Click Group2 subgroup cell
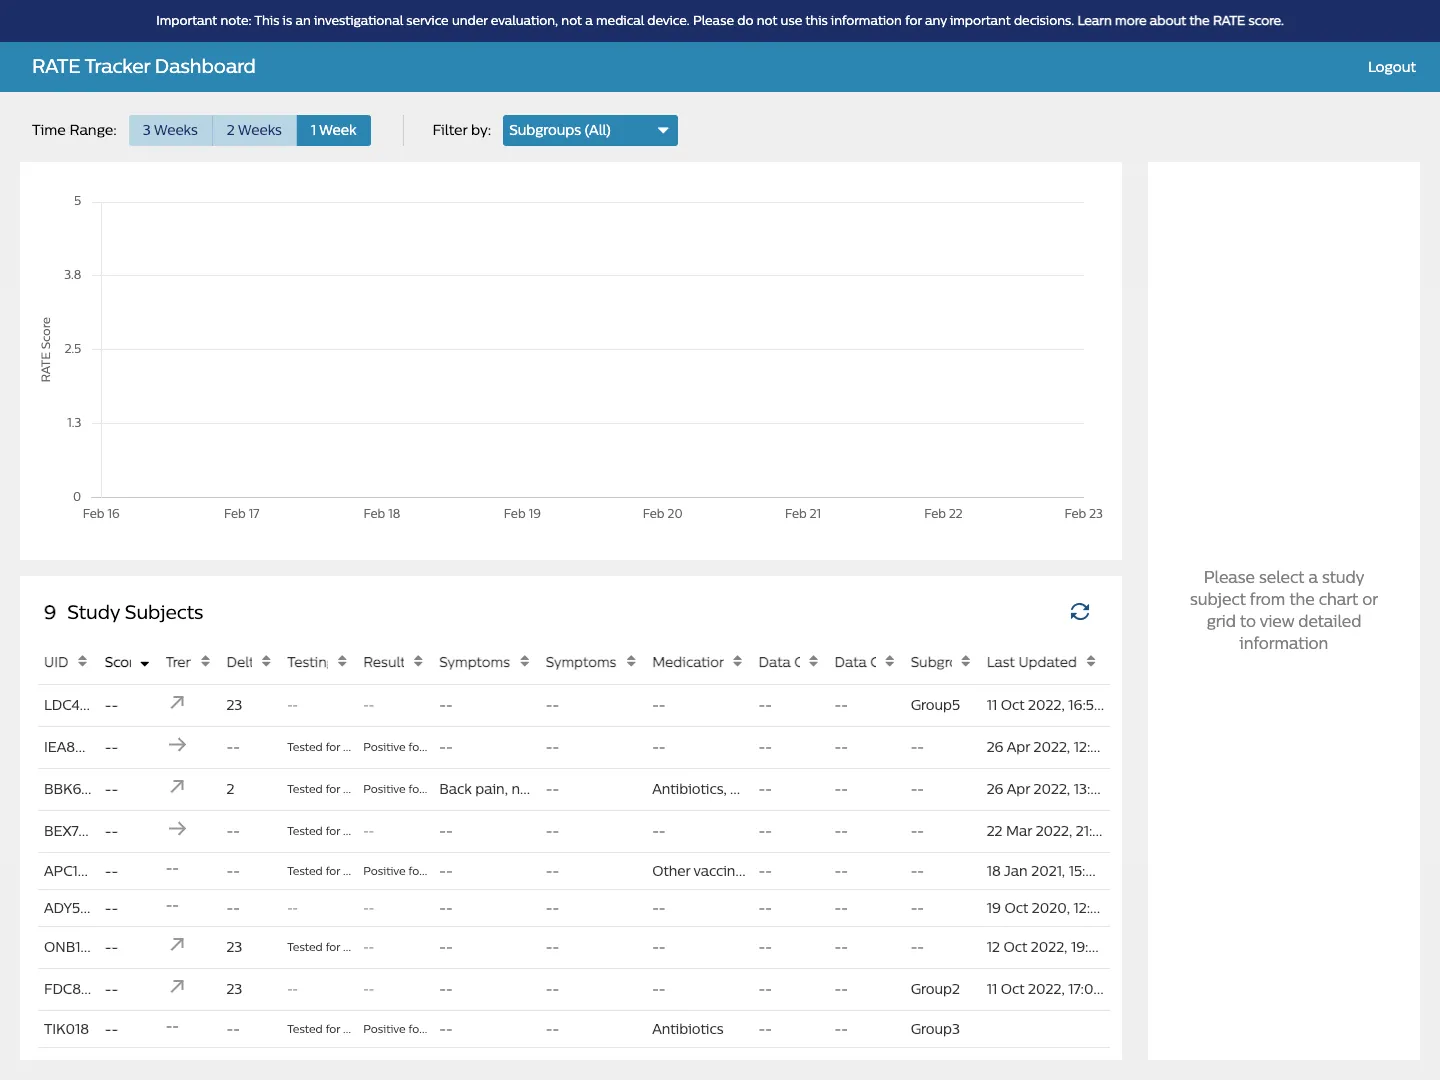Screen dimensions: 1440x1080 [x=935, y=989]
